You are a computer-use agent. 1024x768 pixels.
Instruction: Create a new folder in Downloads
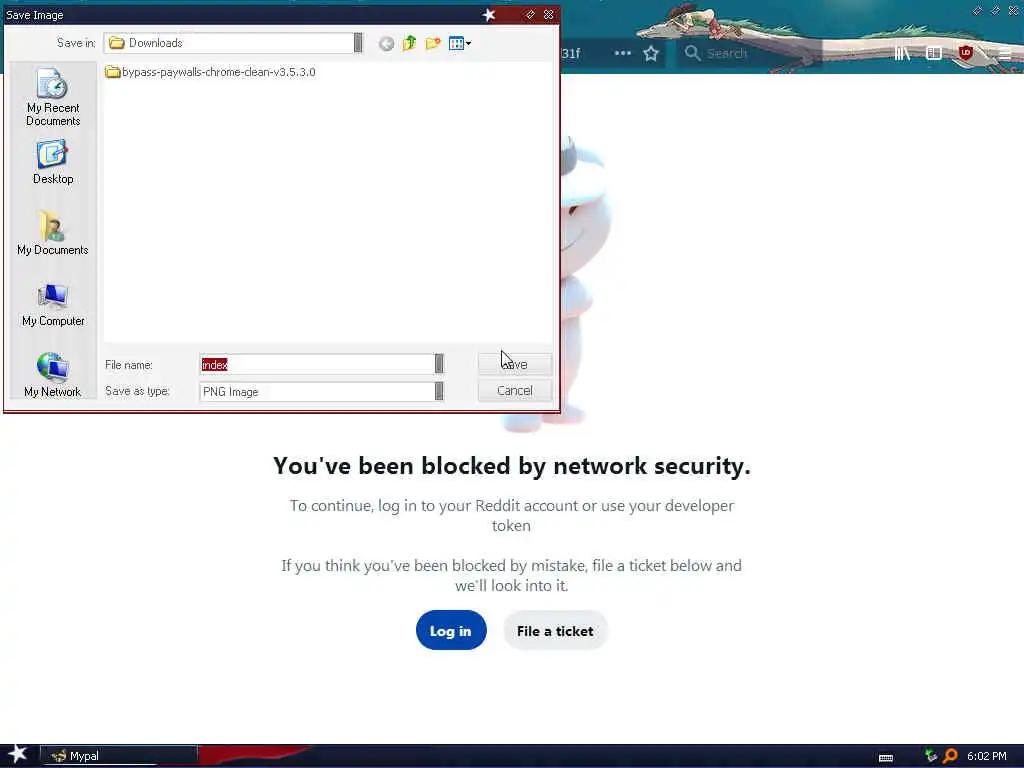coord(432,44)
